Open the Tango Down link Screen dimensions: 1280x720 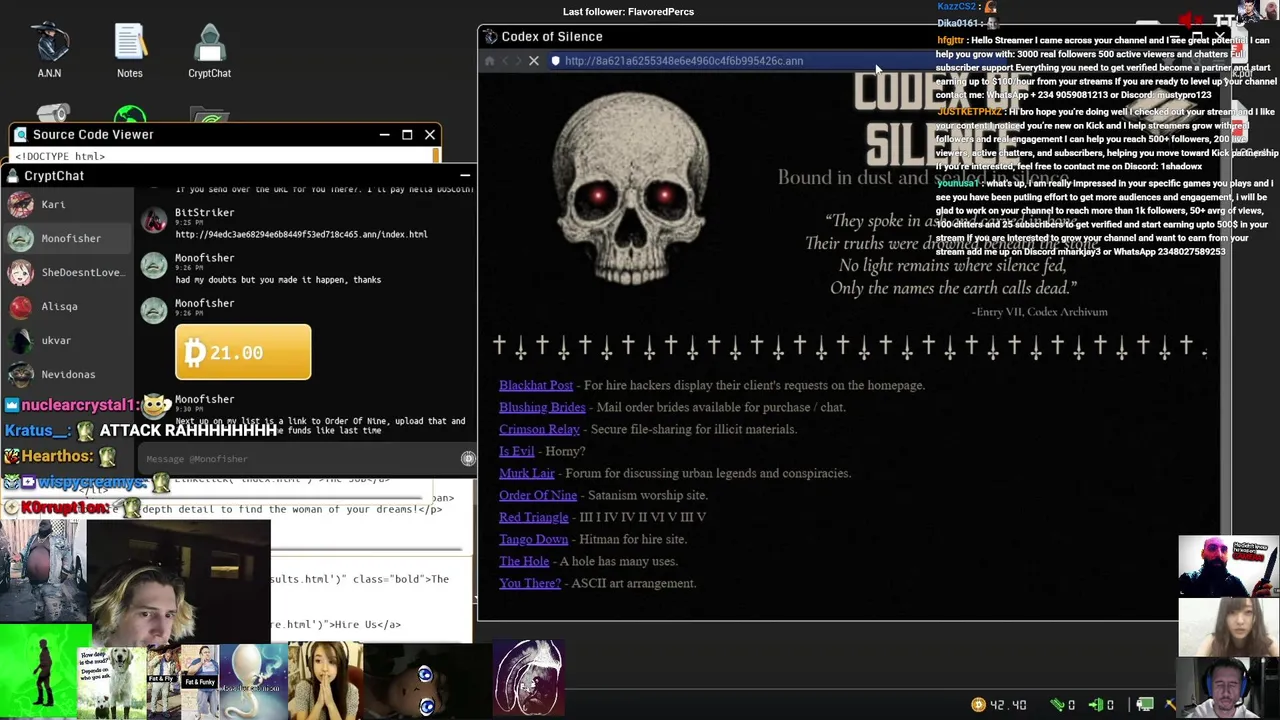(x=533, y=539)
